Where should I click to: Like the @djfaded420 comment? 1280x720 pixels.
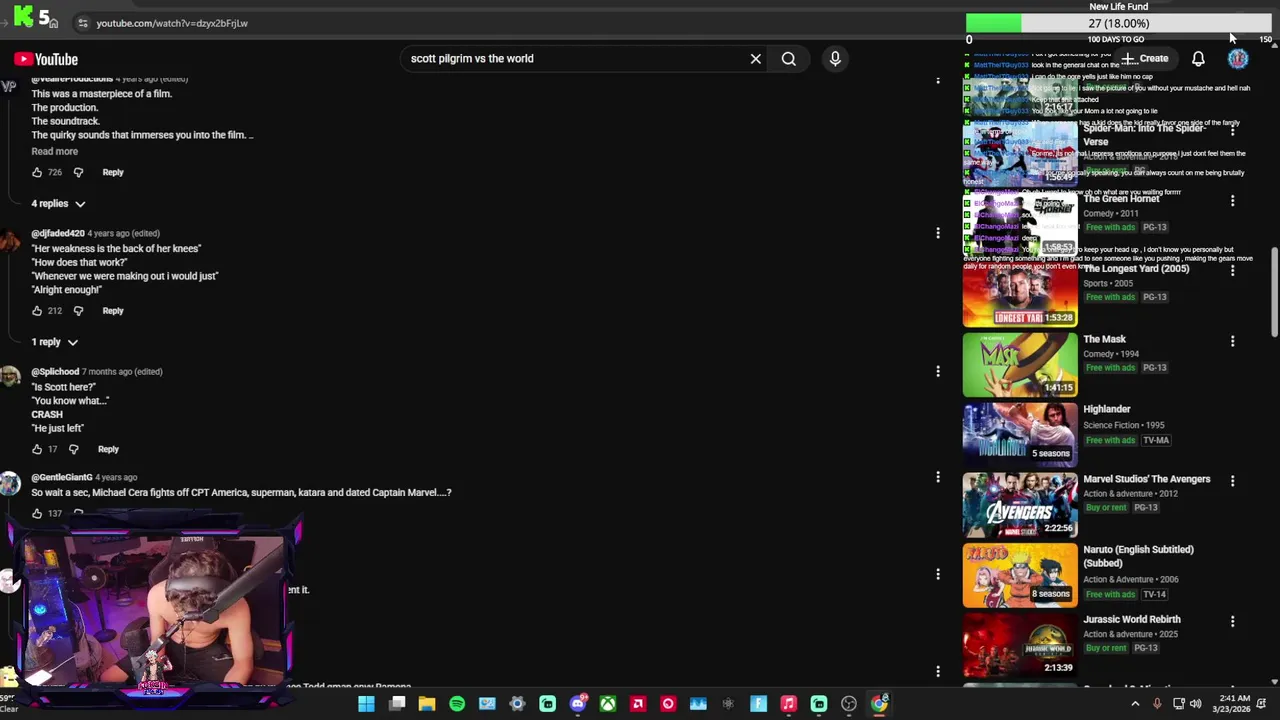pyautogui.click(x=37, y=311)
